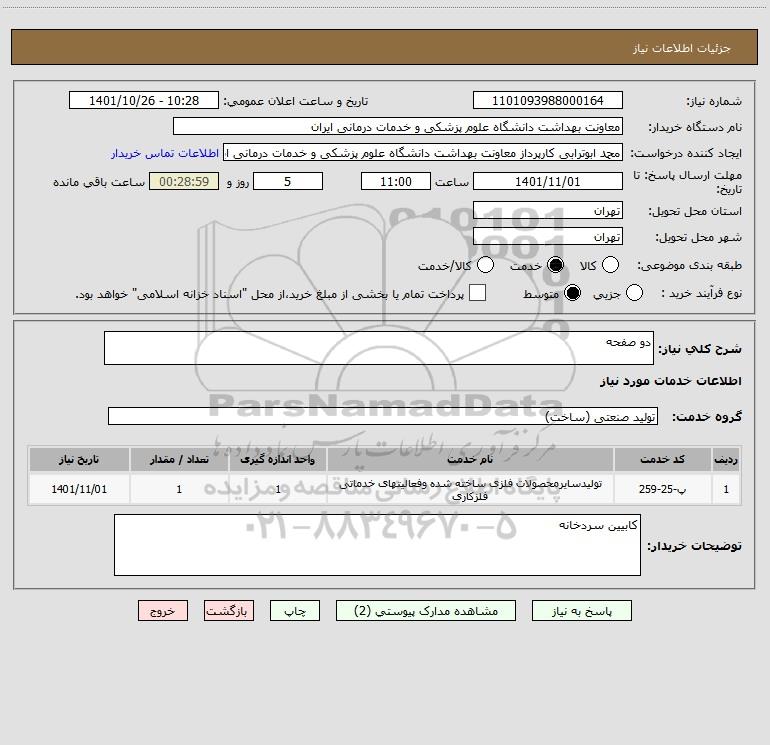Click the remaining days field showing 5
The height and width of the screenshot is (745, 770).
[x=288, y=181]
